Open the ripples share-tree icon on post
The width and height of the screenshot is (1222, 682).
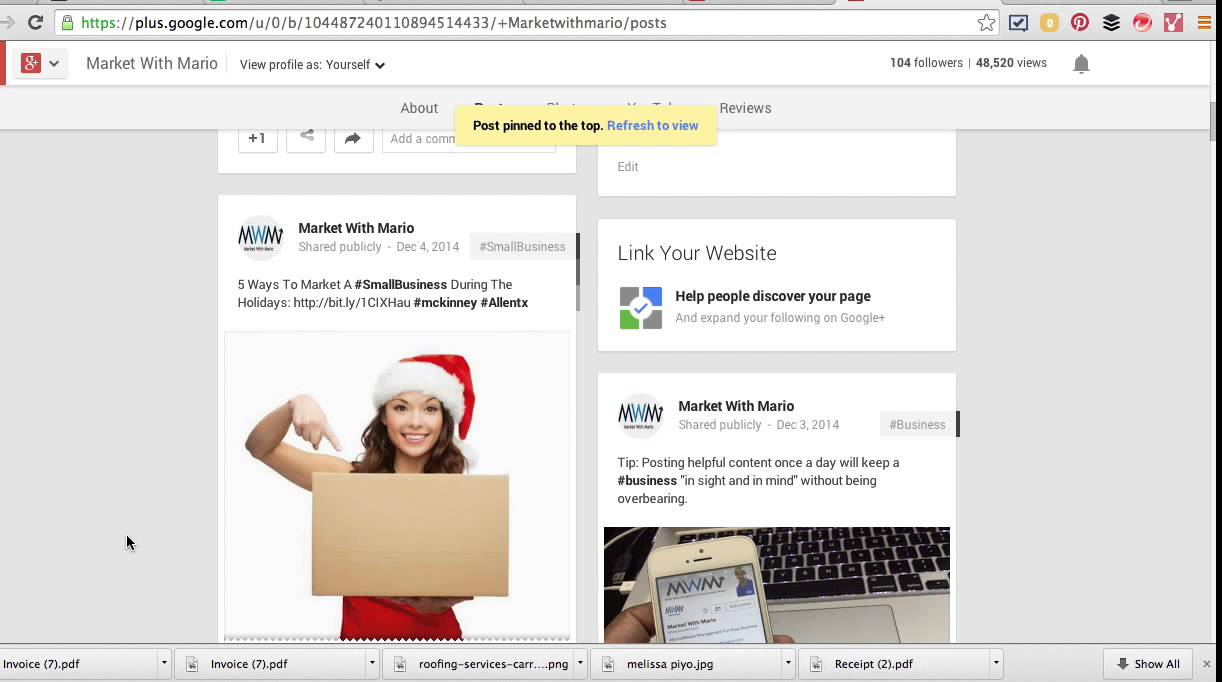pos(306,138)
